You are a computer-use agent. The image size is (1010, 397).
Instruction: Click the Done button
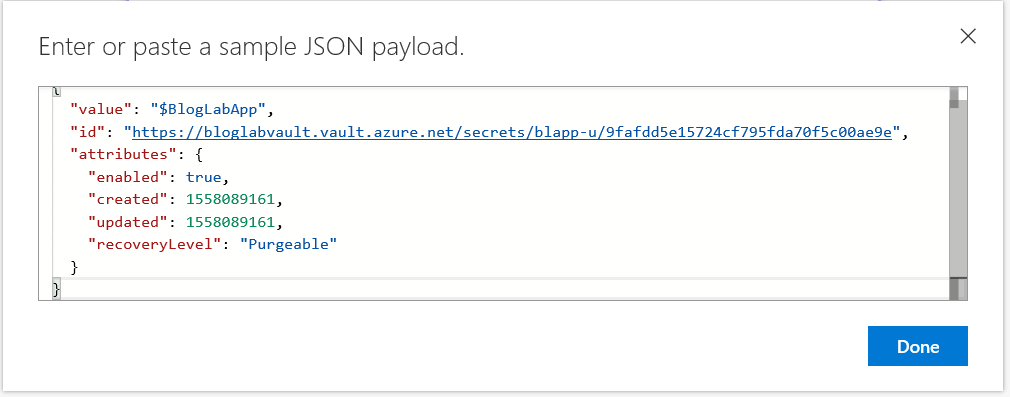pyautogui.click(x=918, y=346)
